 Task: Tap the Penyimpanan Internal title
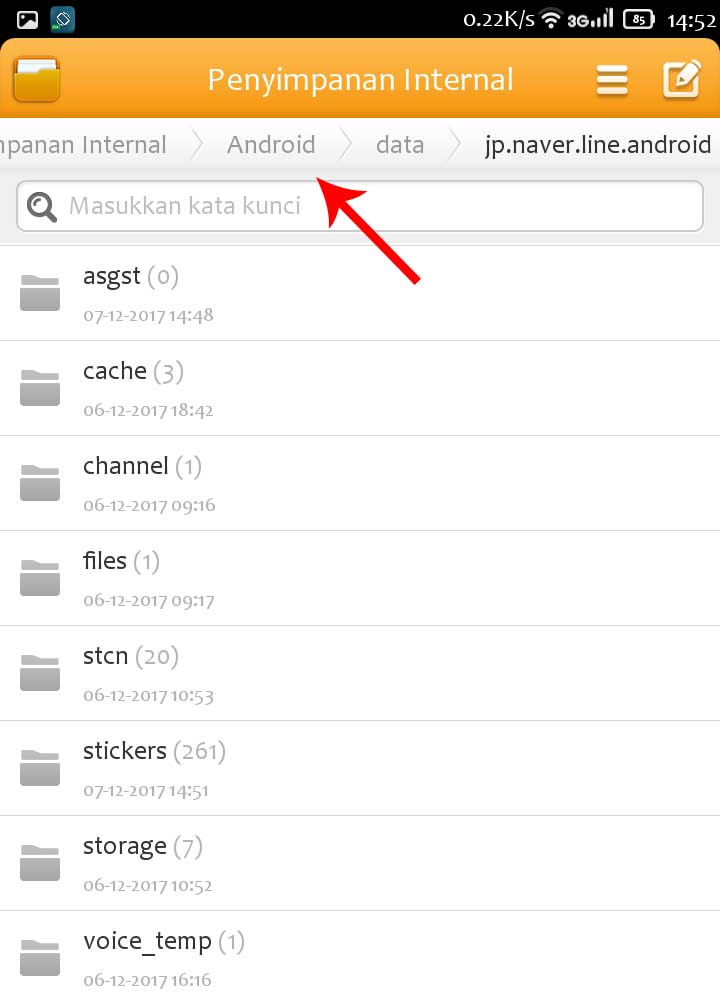tap(360, 80)
